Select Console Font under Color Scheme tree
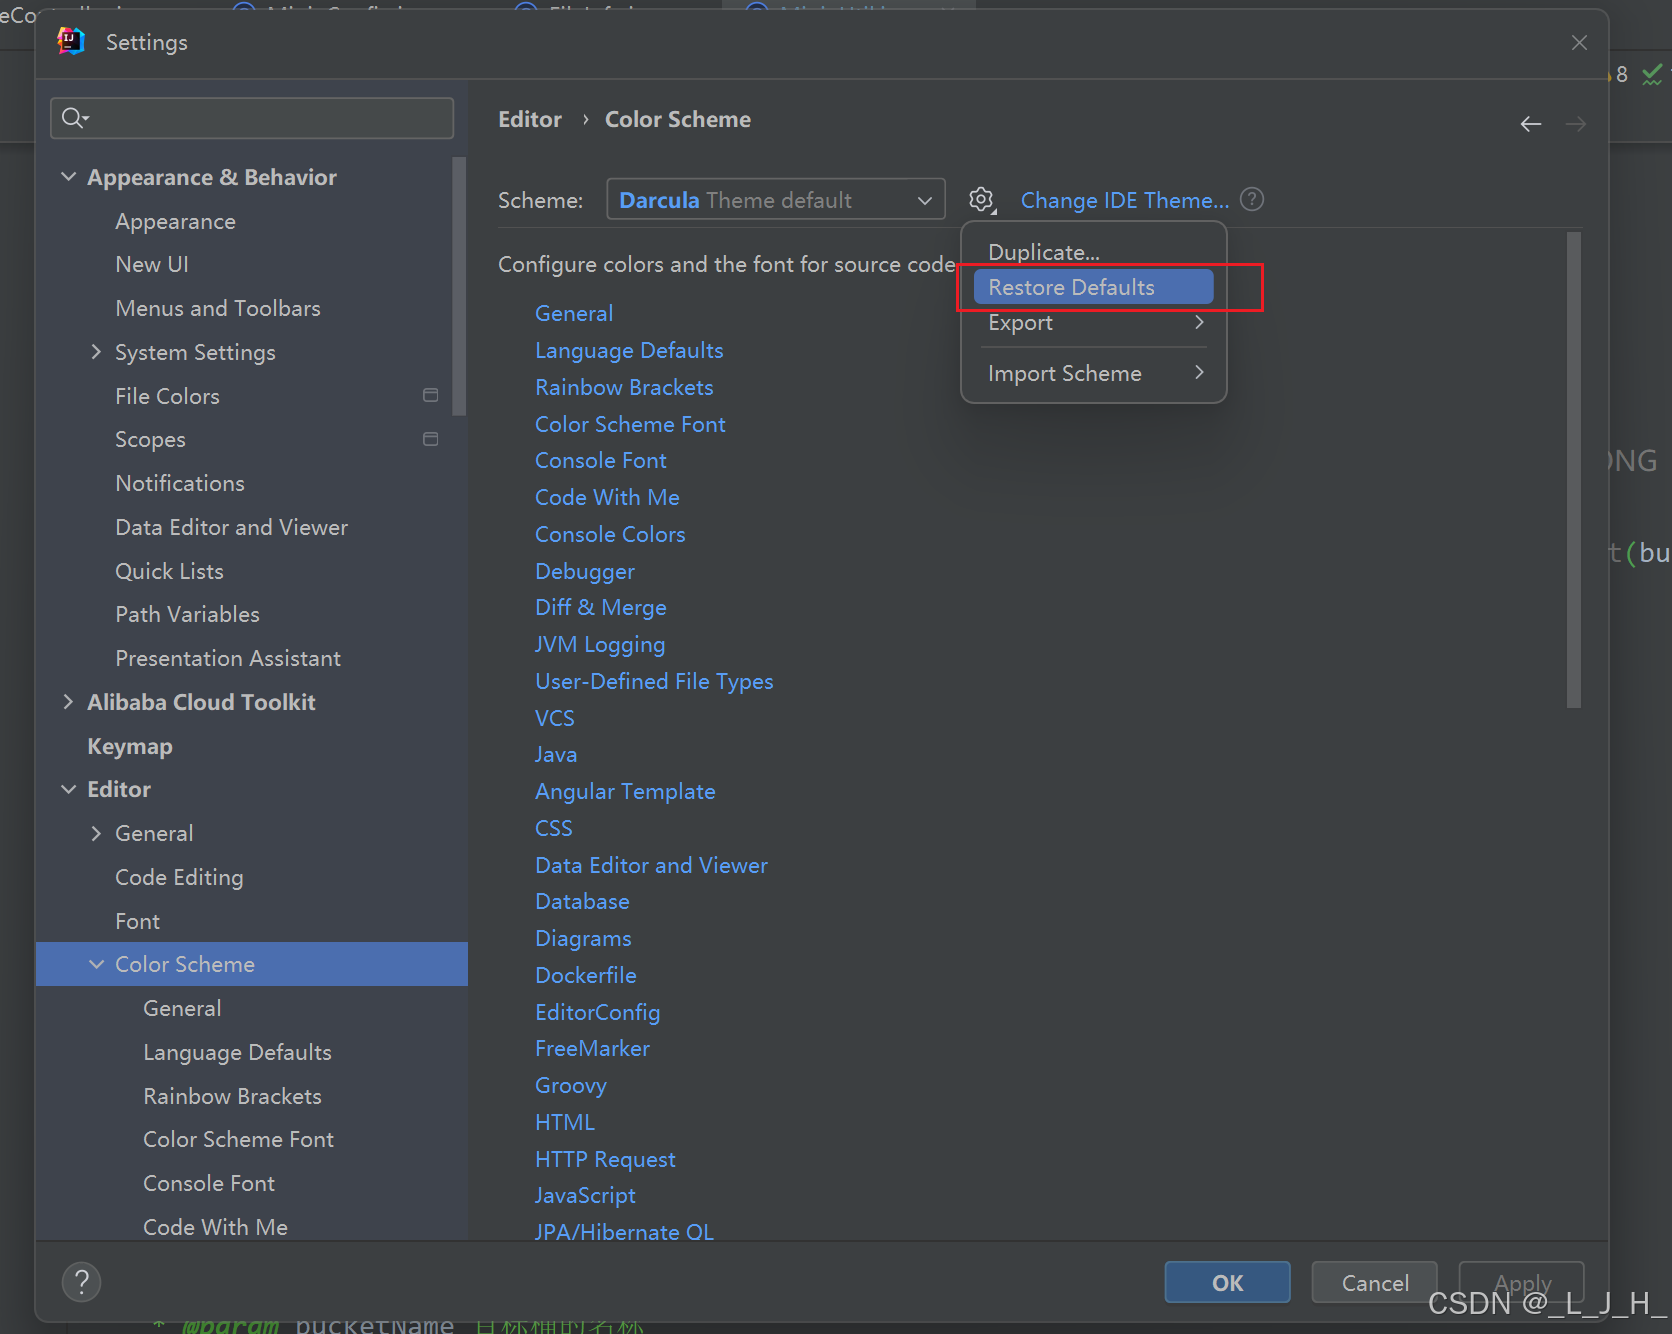Viewport: 1672px width, 1334px height. 209,1183
